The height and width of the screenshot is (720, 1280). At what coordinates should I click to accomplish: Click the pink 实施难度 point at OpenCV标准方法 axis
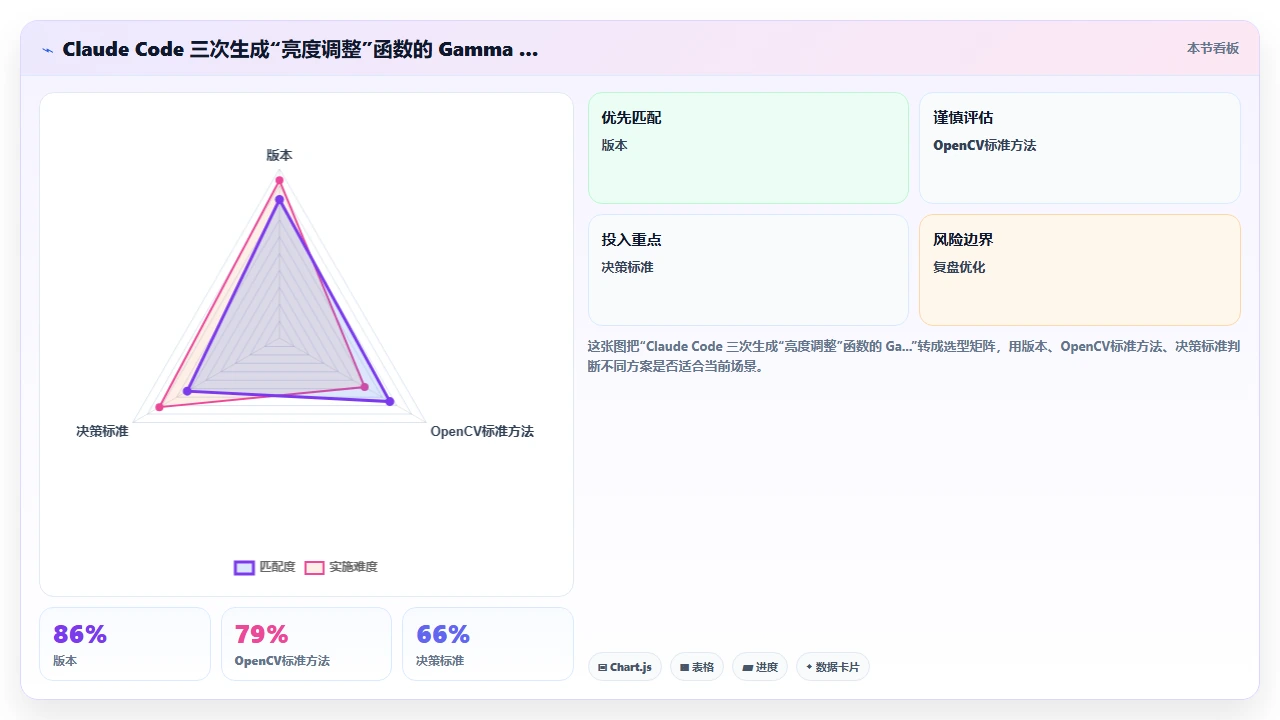click(x=365, y=387)
